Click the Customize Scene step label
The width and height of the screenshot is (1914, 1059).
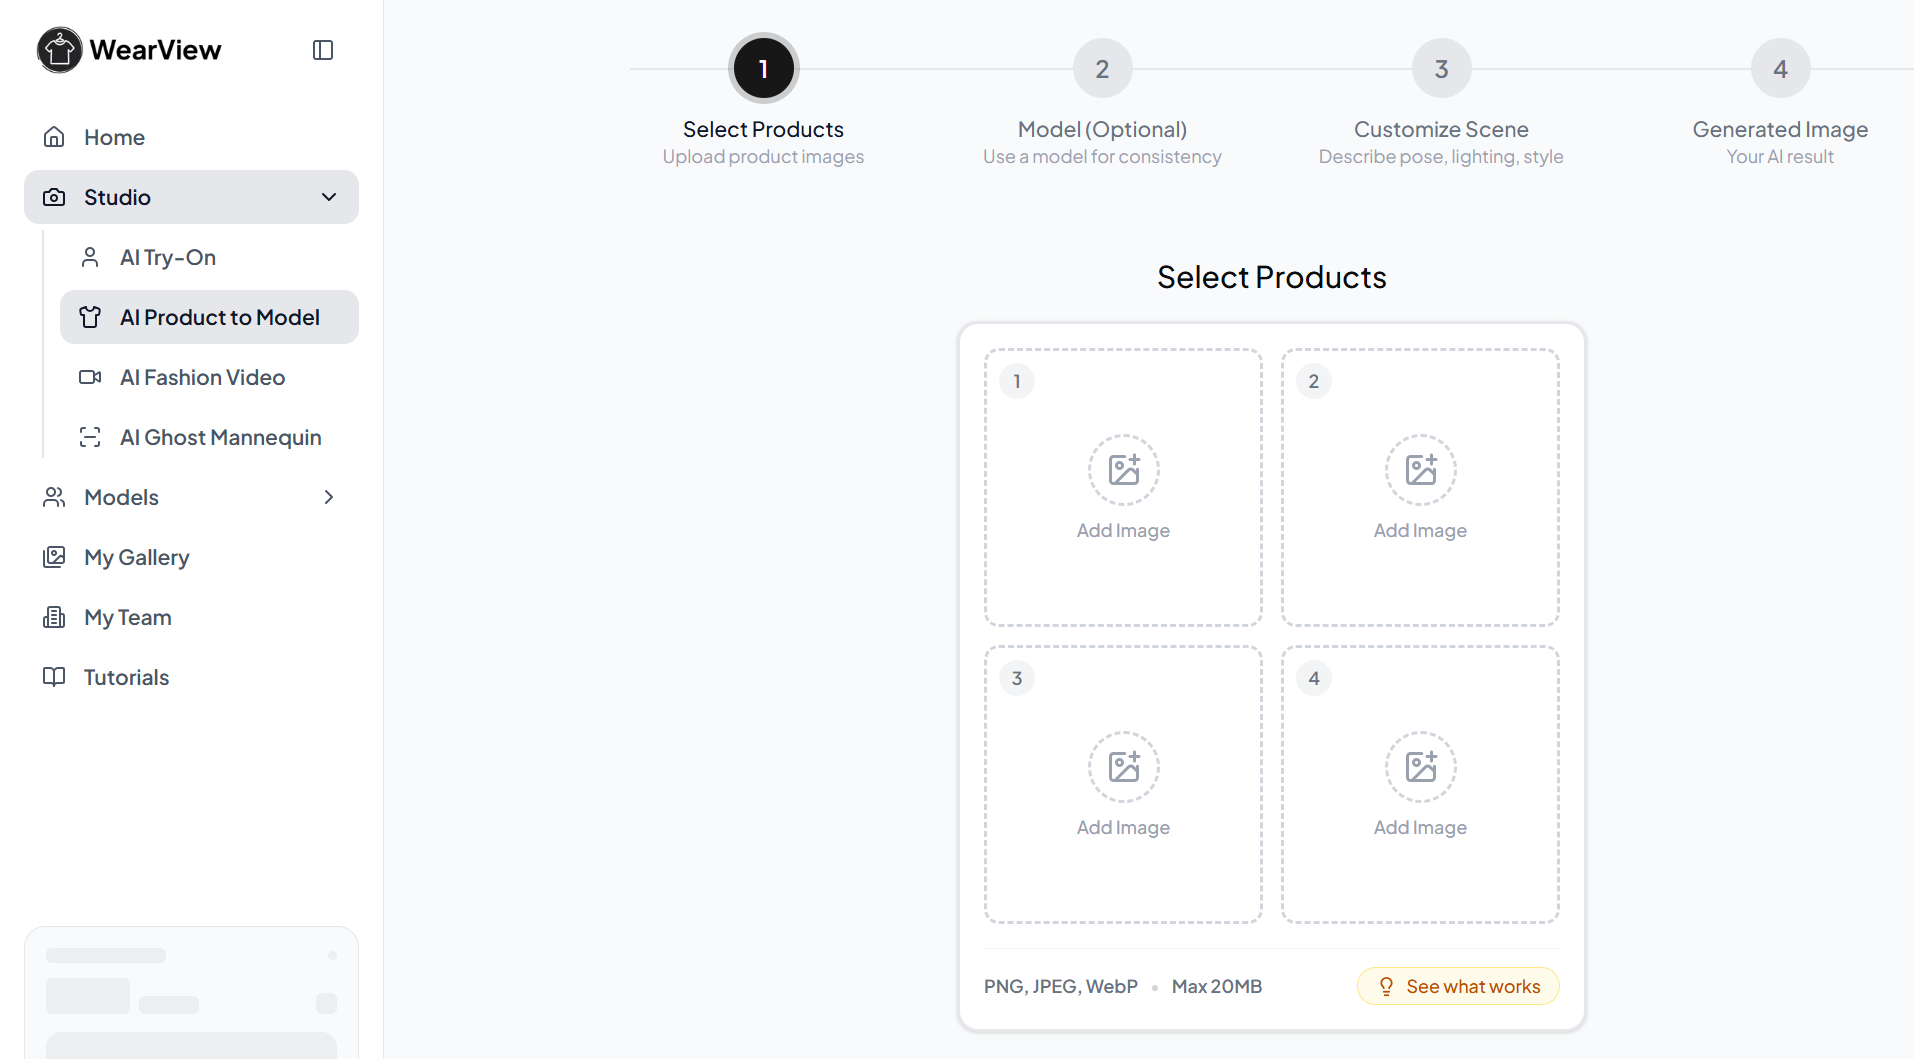tap(1441, 129)
